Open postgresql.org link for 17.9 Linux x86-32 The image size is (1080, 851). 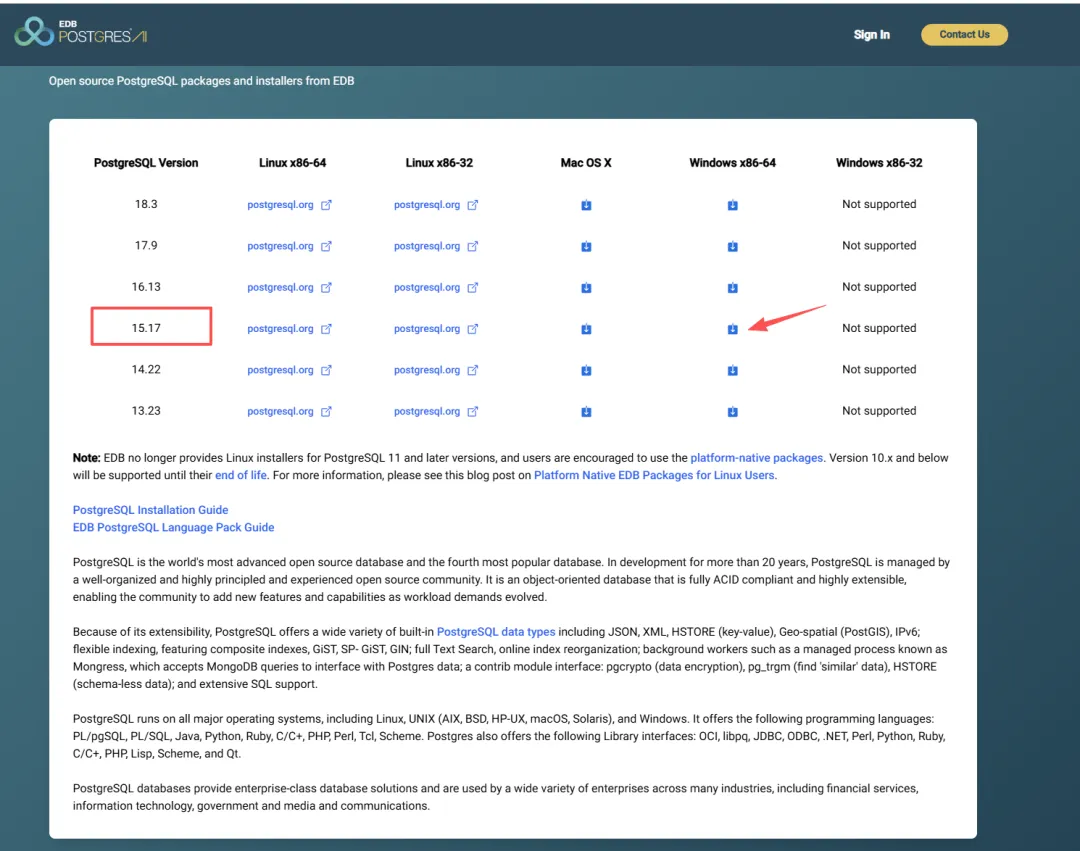[426, 246]
